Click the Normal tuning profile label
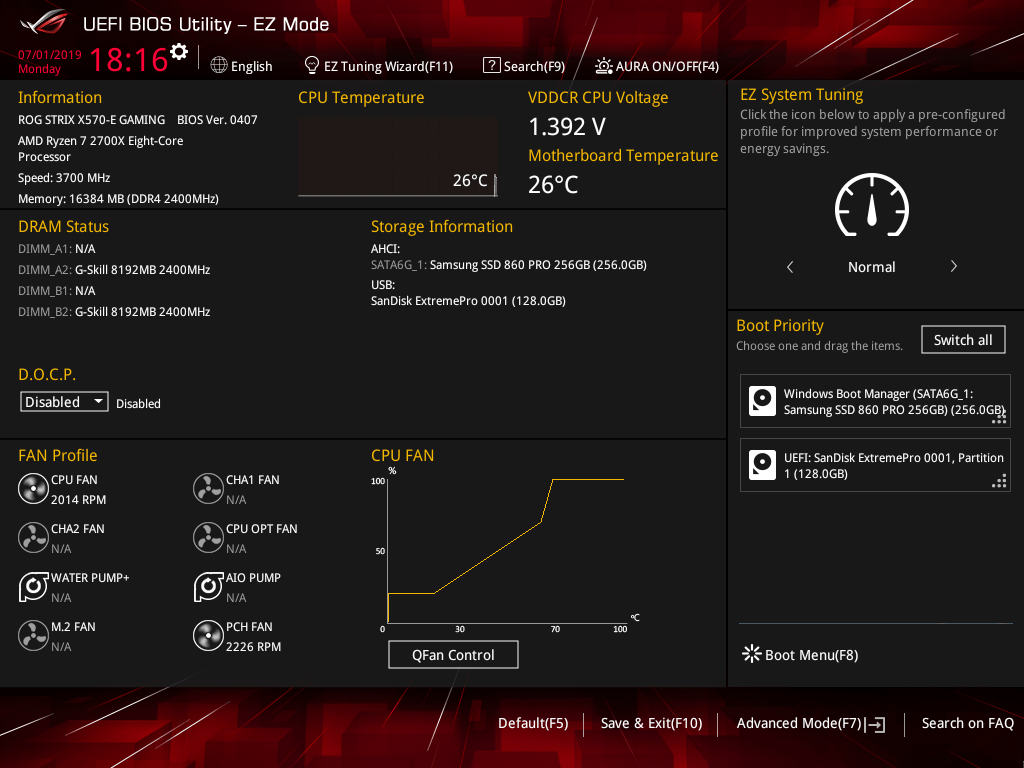This screenshot has width=1024, height=768. point(871,266)
